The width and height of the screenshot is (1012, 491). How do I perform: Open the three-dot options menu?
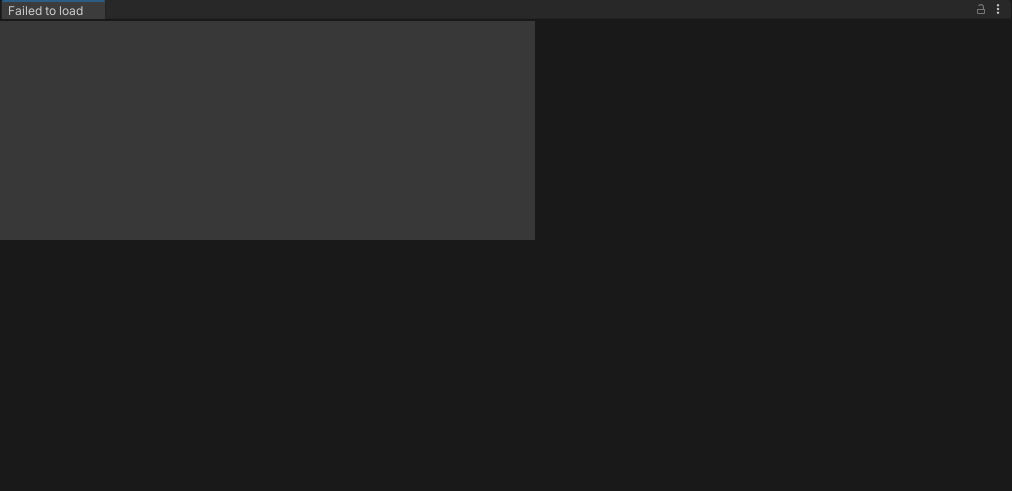[998, 9]
